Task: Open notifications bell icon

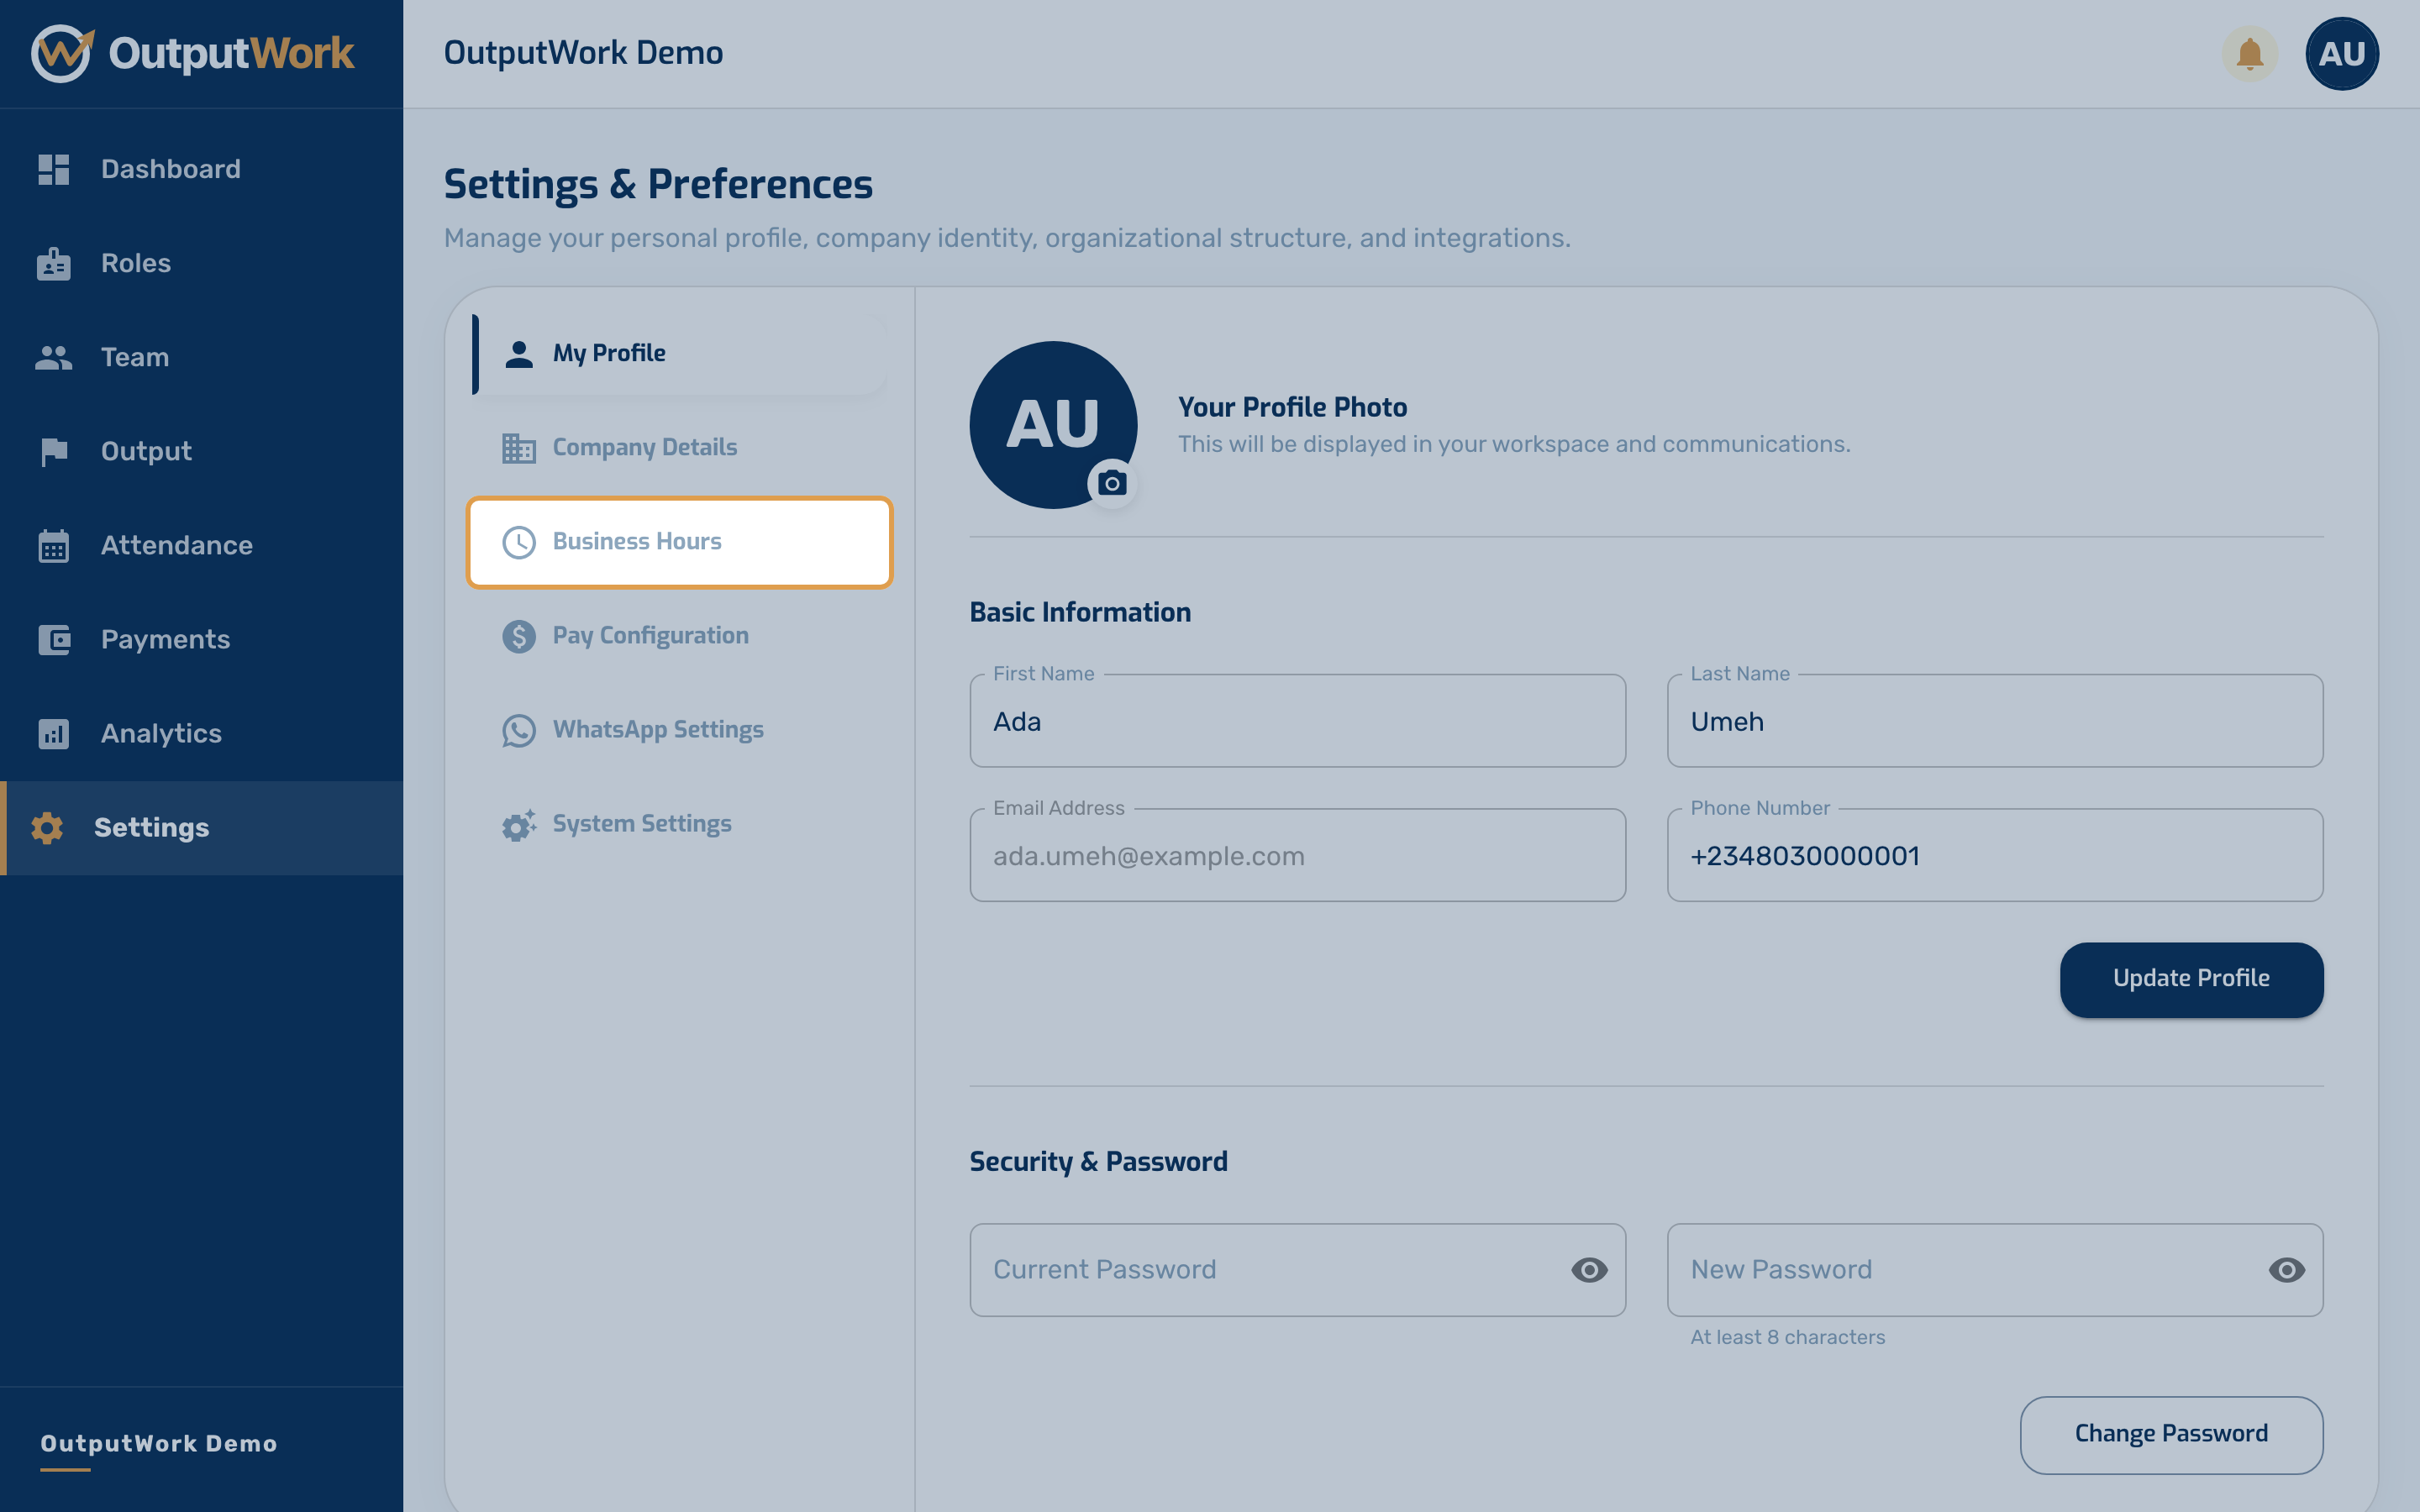Action: tap(2249, 54)
